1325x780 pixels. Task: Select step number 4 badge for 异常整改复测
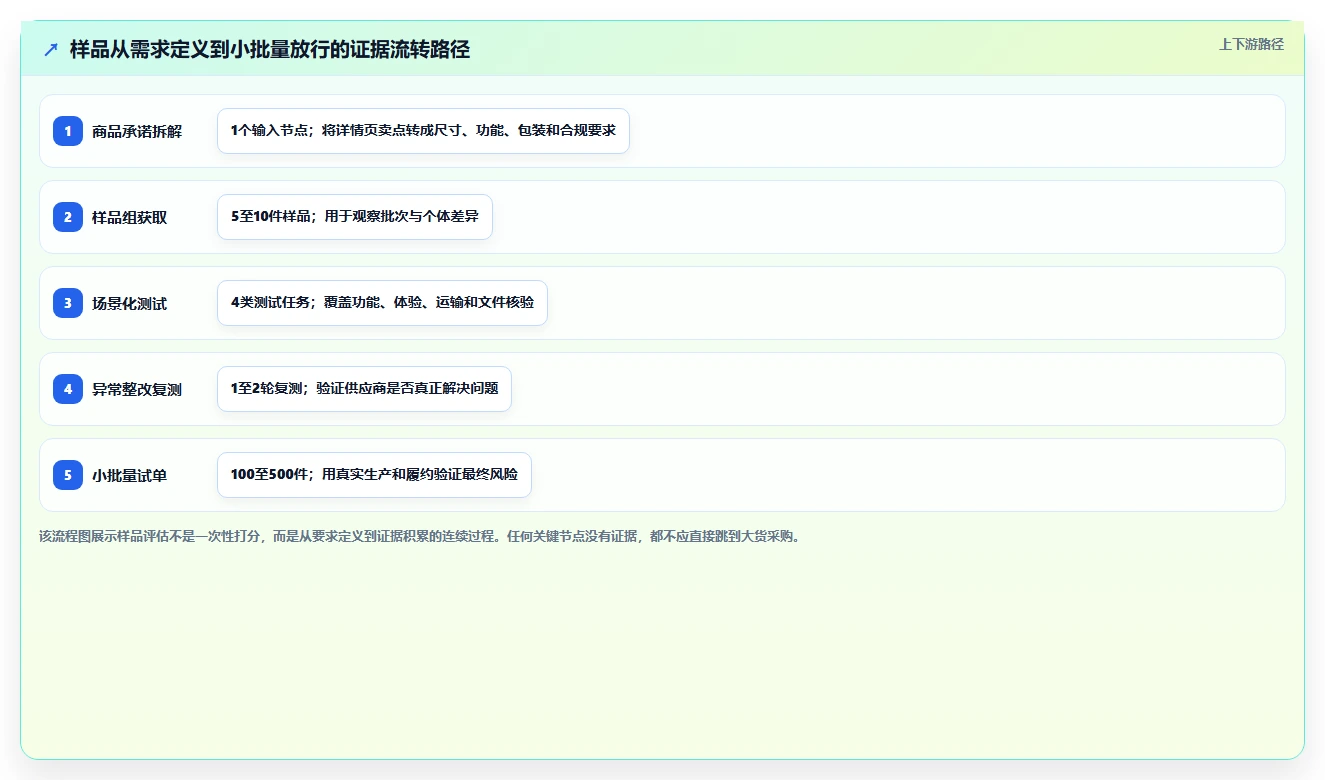coord(68,389)
